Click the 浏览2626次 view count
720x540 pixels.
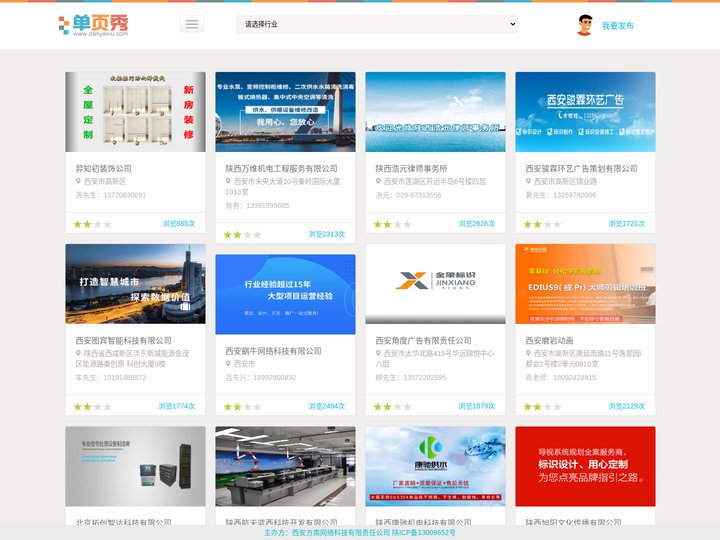coord(477,224)
